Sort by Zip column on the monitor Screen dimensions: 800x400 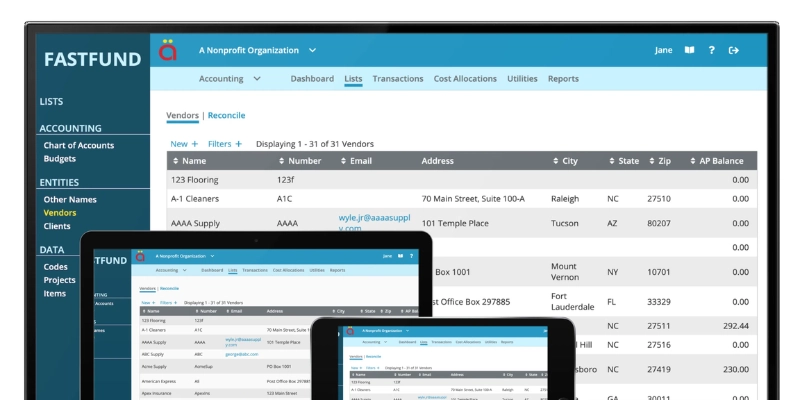[x=660, y=161]
